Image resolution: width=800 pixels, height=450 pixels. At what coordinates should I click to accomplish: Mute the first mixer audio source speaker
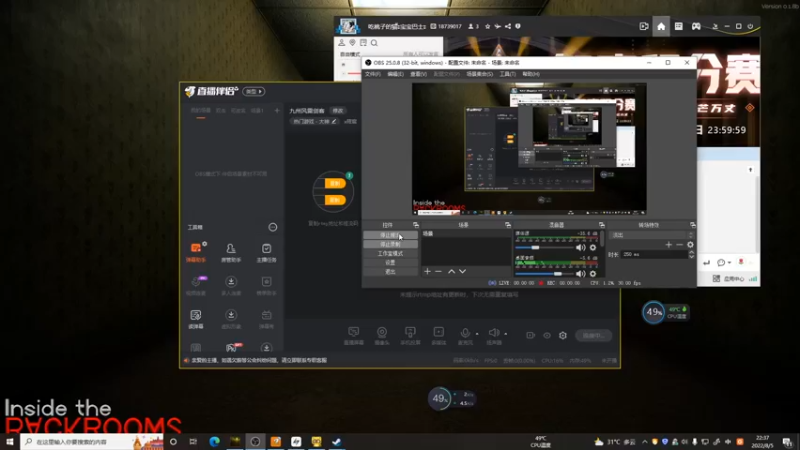pyautogui.click(x=581, y=247)
